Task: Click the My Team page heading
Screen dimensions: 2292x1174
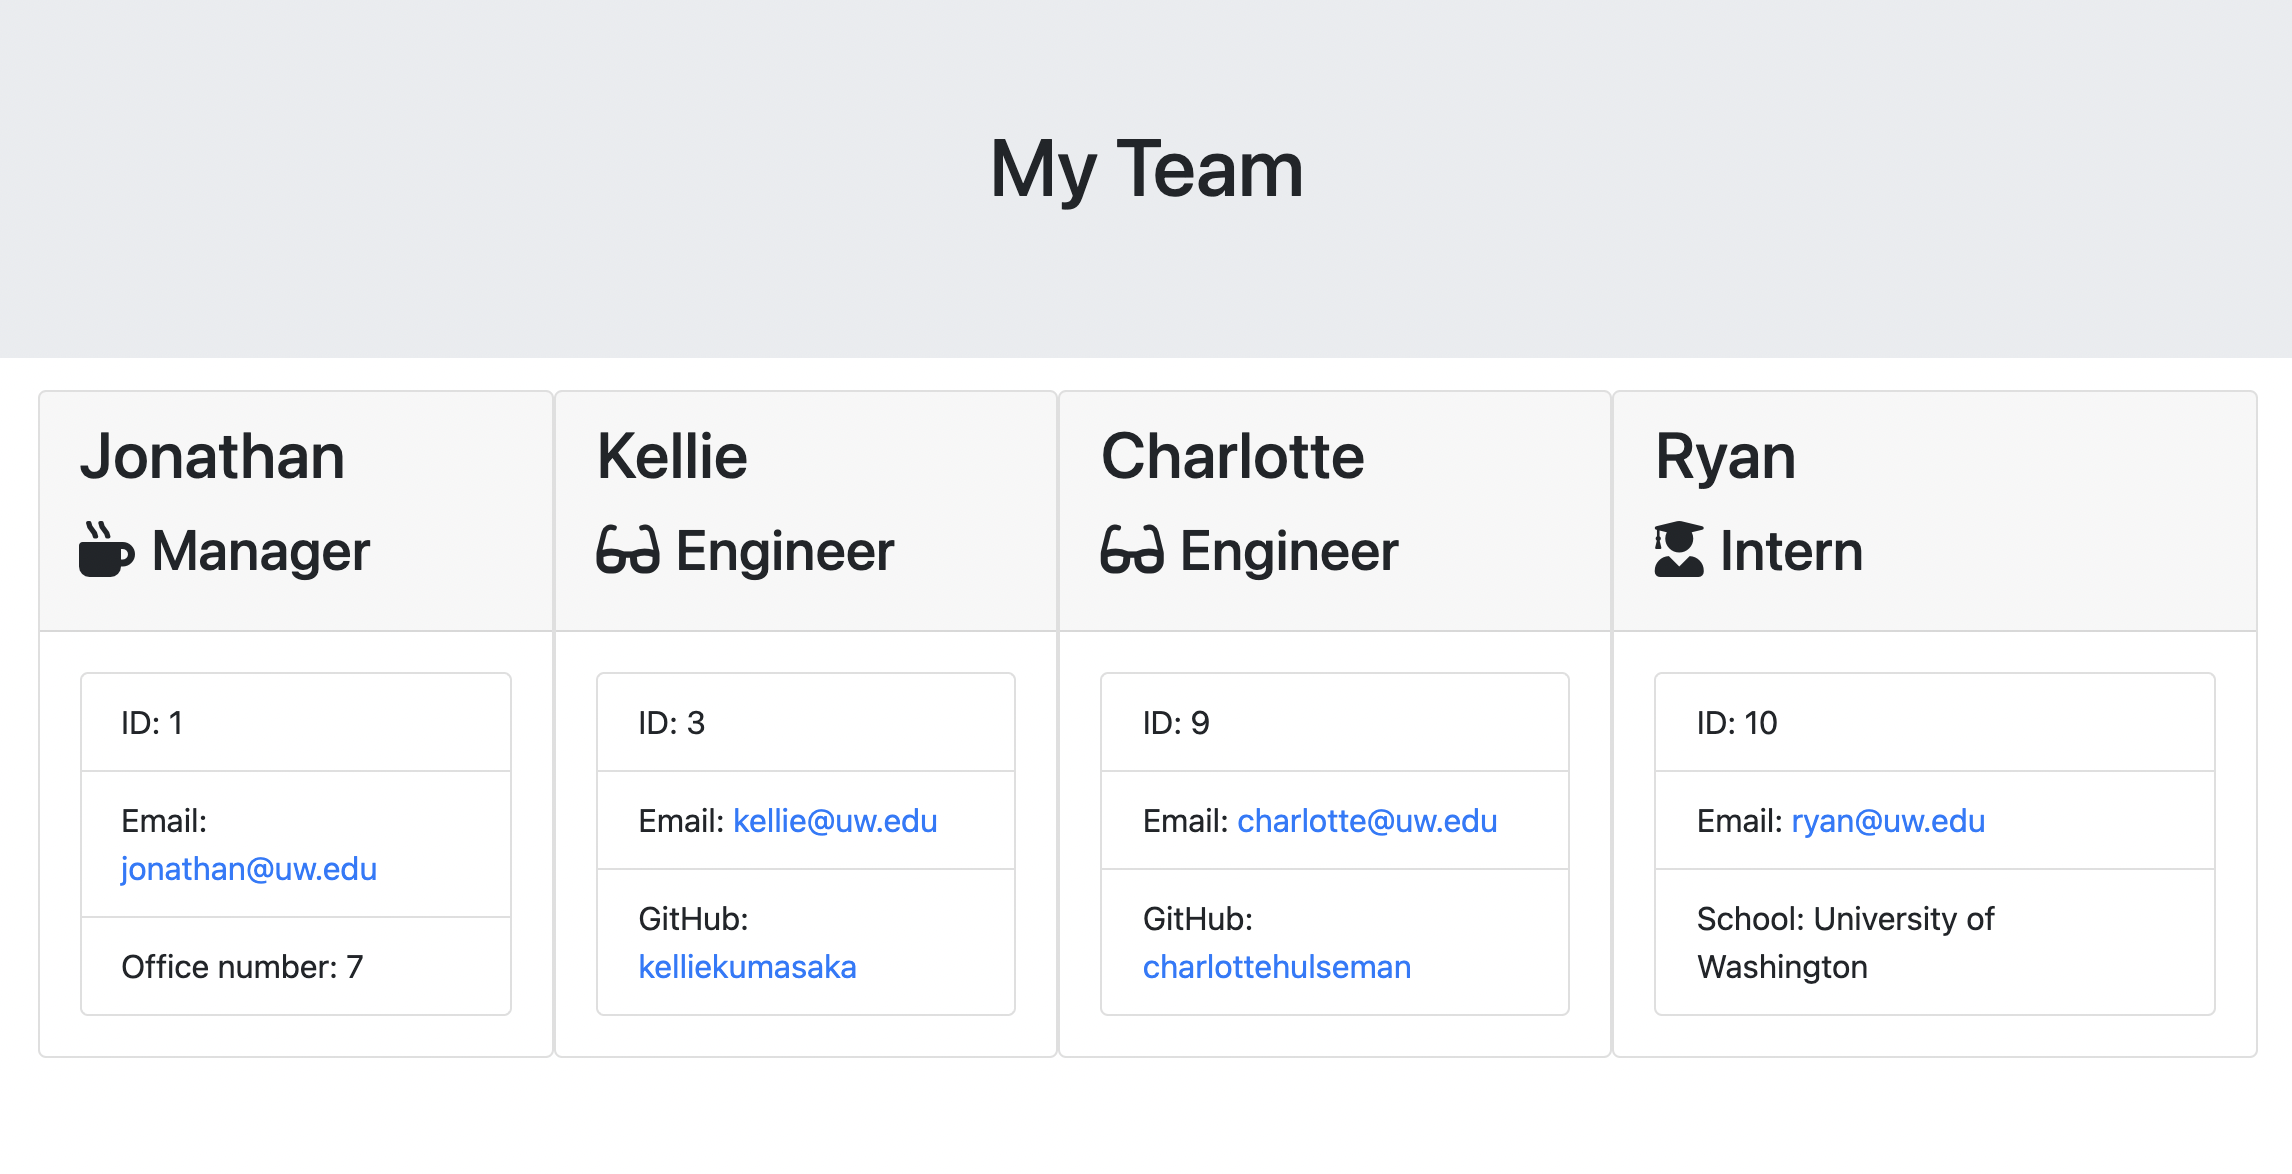Action: coord(1146,170)
